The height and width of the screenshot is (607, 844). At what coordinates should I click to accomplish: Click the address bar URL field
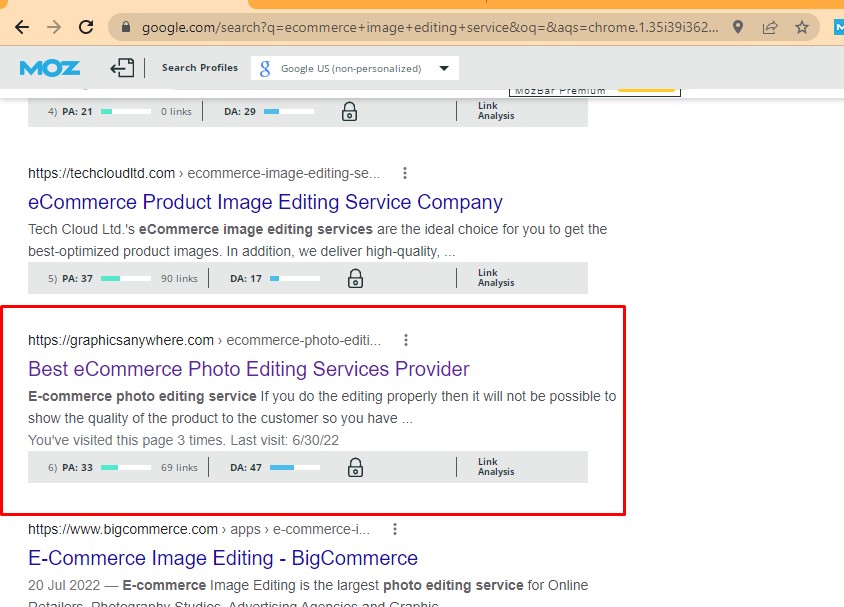pos(430,27)
